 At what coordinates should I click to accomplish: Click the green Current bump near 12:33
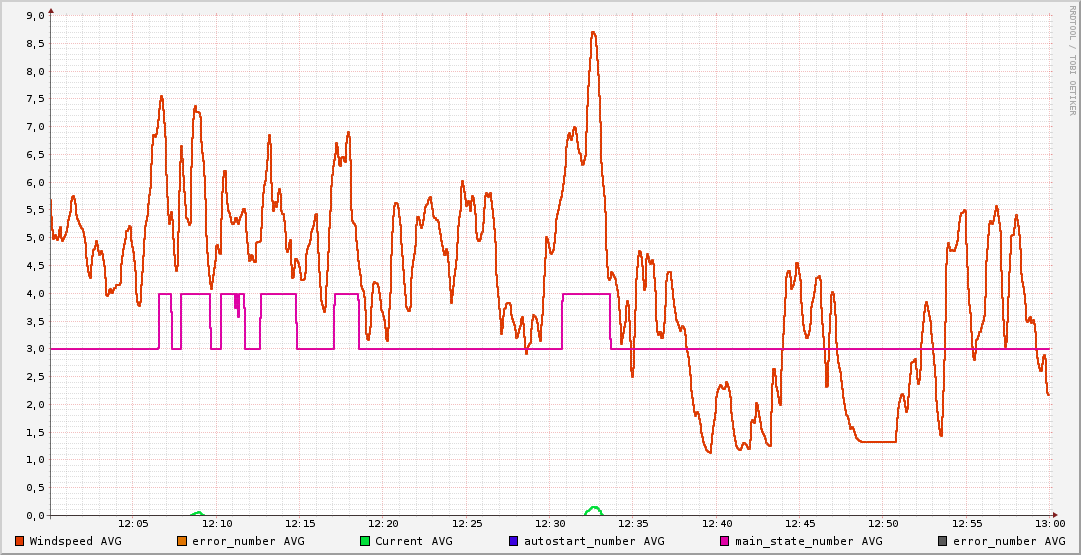coord(594,510)
